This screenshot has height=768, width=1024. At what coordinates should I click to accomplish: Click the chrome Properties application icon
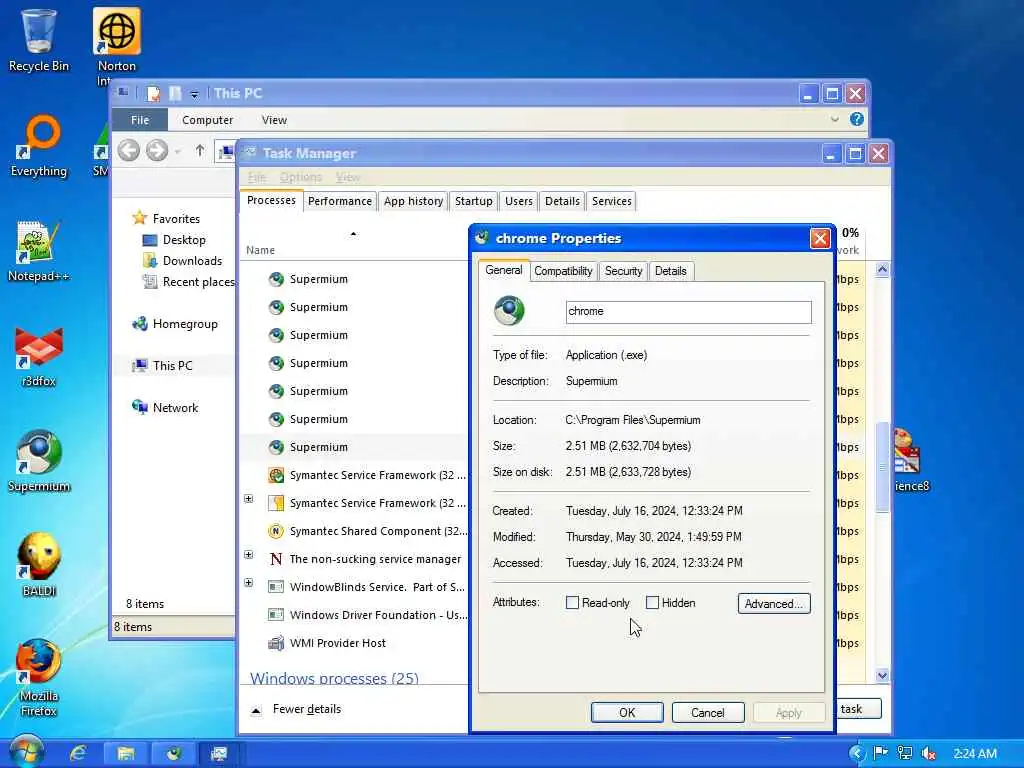509,311
